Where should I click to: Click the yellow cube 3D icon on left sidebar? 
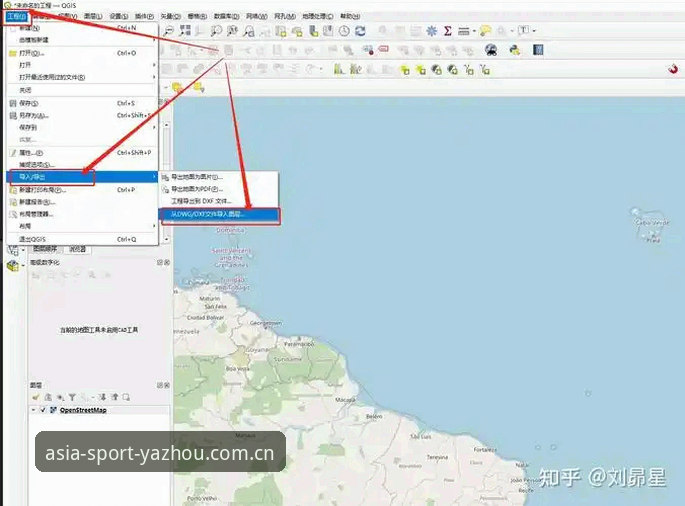coord(13,265)
